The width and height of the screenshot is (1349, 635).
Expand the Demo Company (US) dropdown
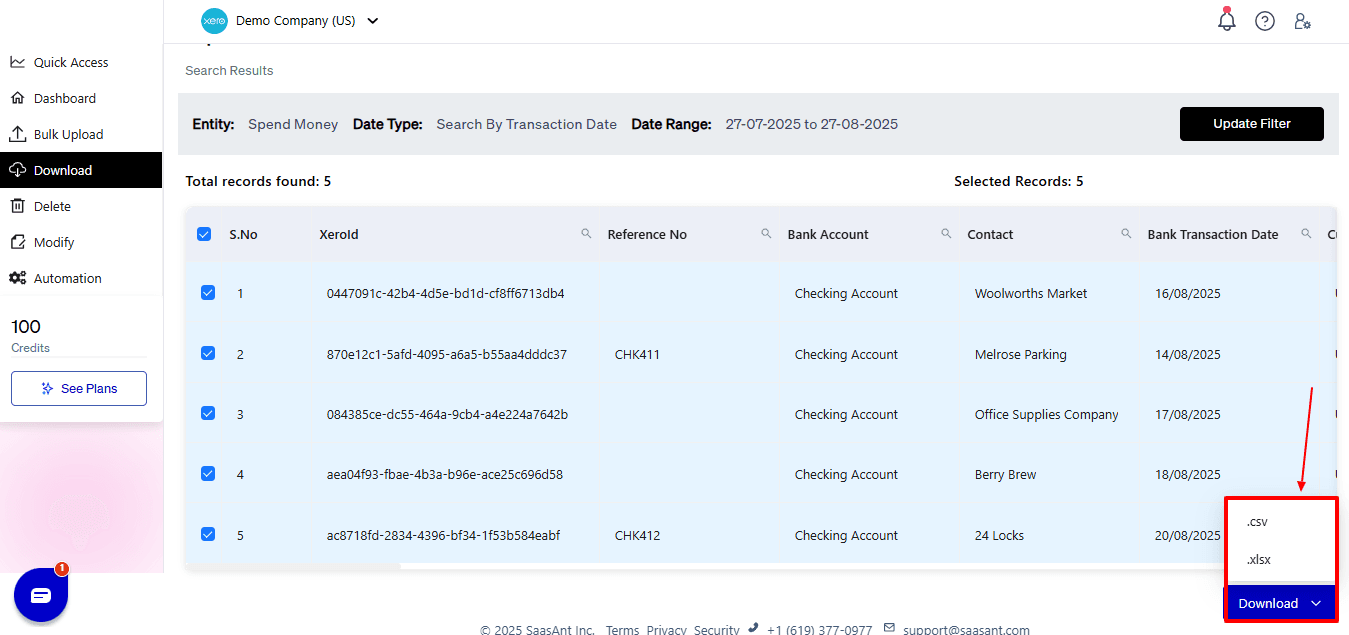[372, 21]
